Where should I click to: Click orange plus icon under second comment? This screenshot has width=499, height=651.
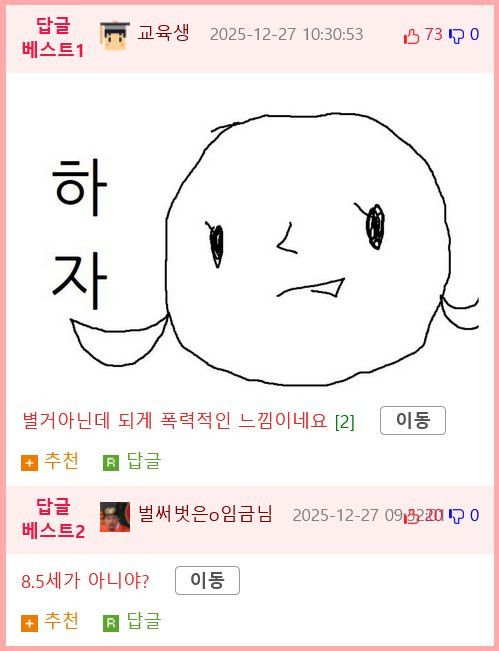click(29, 623)
